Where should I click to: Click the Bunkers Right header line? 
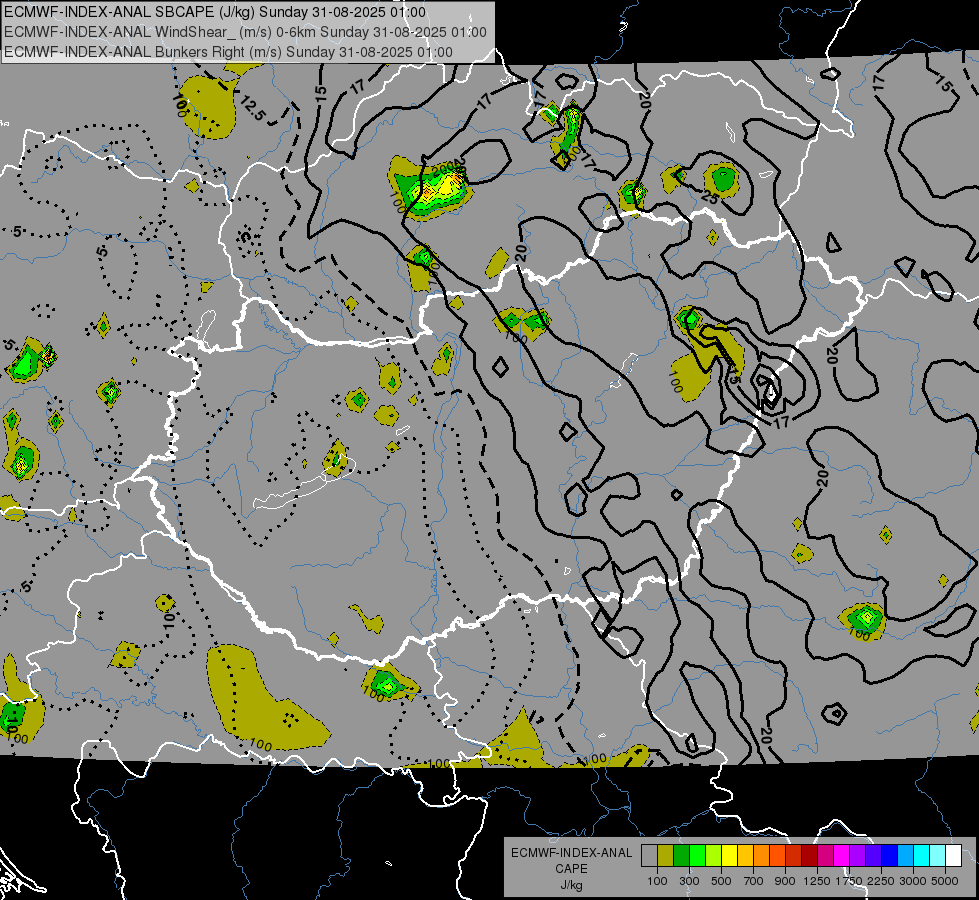pos(228,52)
